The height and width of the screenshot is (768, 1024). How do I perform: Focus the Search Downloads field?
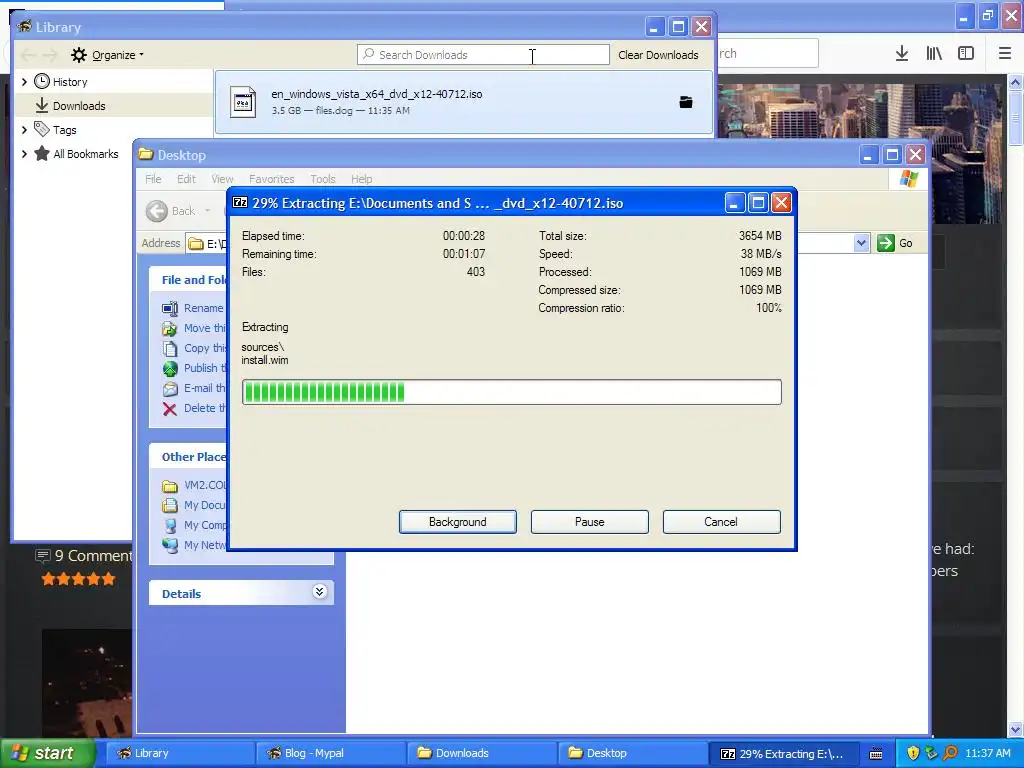(483, 55)
